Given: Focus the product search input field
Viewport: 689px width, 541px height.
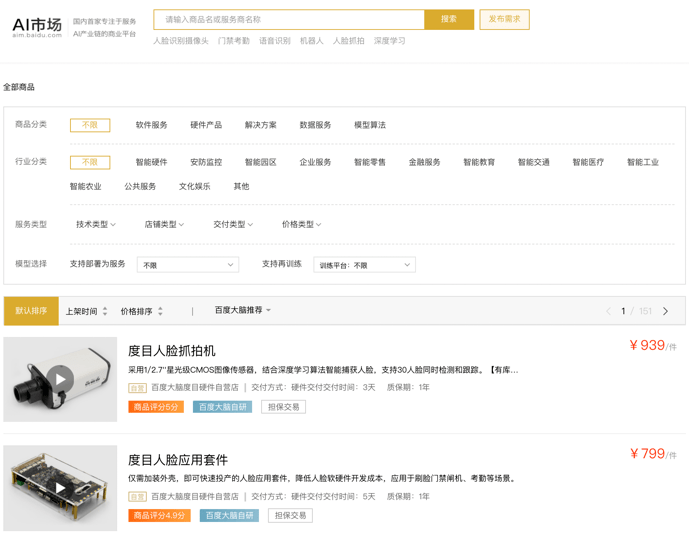Looking at the screenshot, I should pos(289,19).
